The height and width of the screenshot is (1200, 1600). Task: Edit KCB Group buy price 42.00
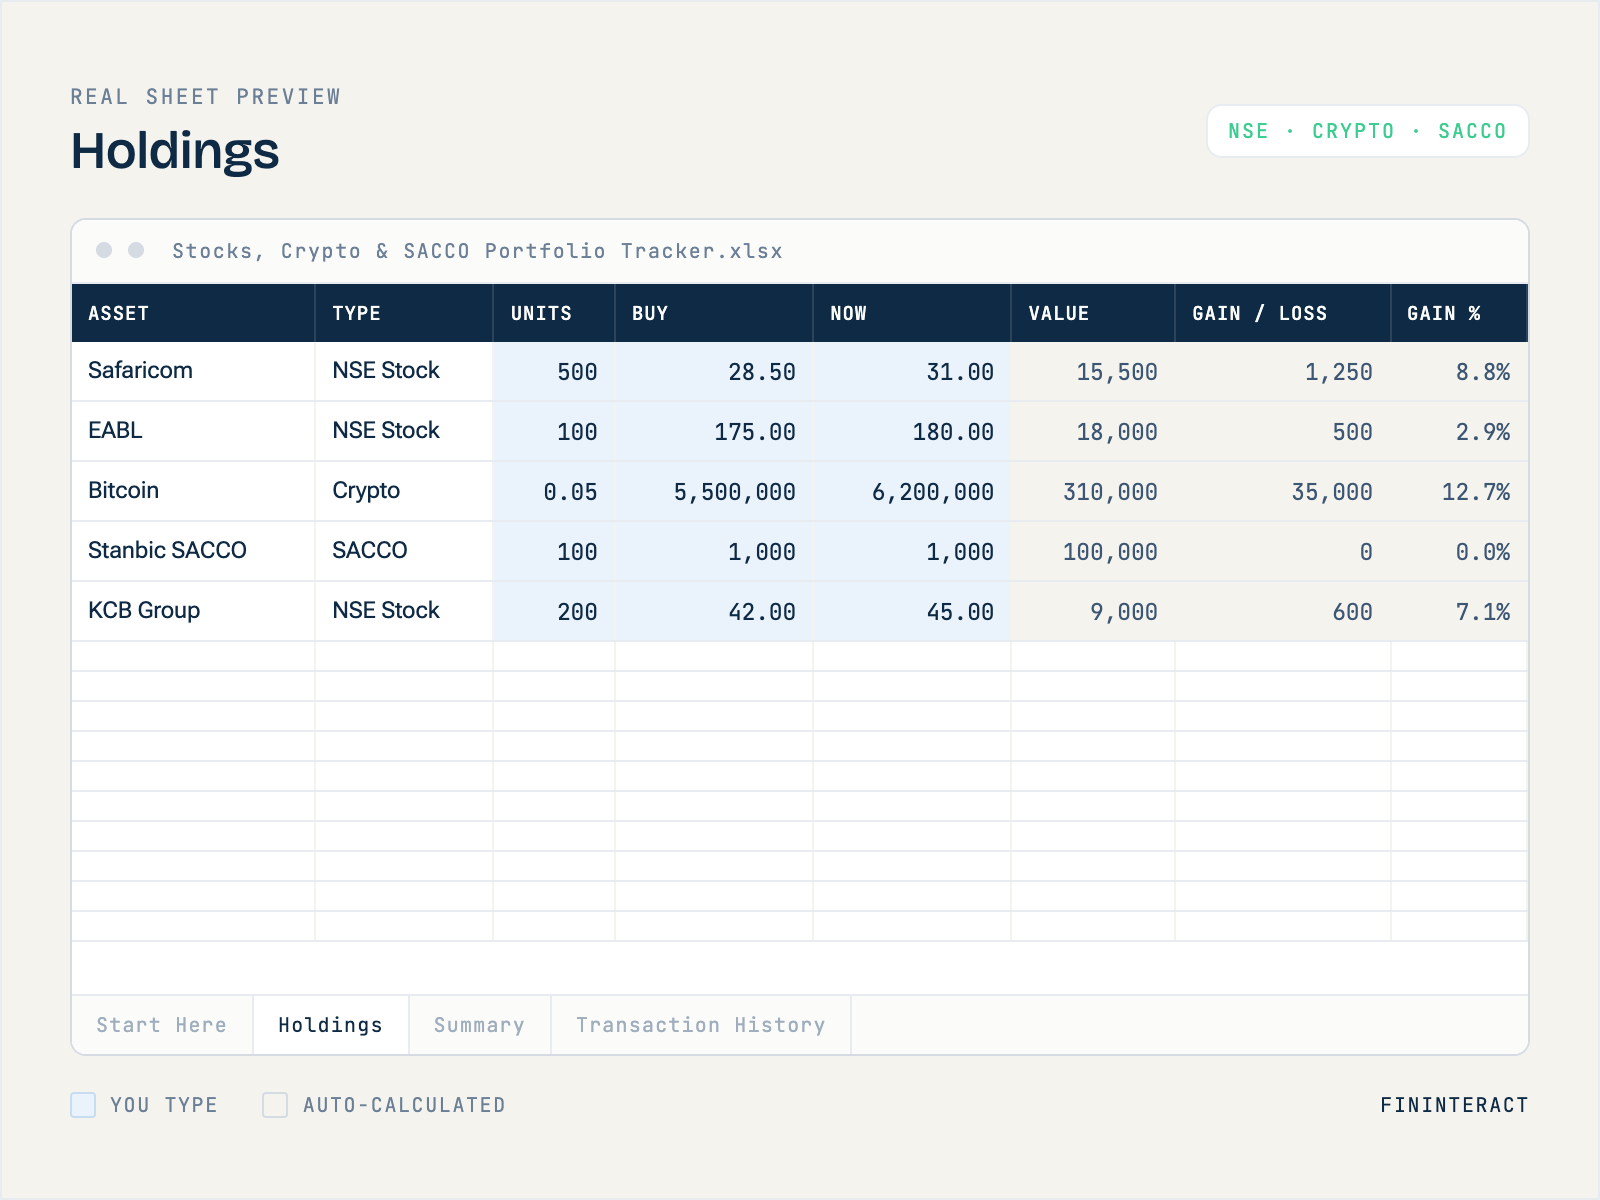point(714,611)
